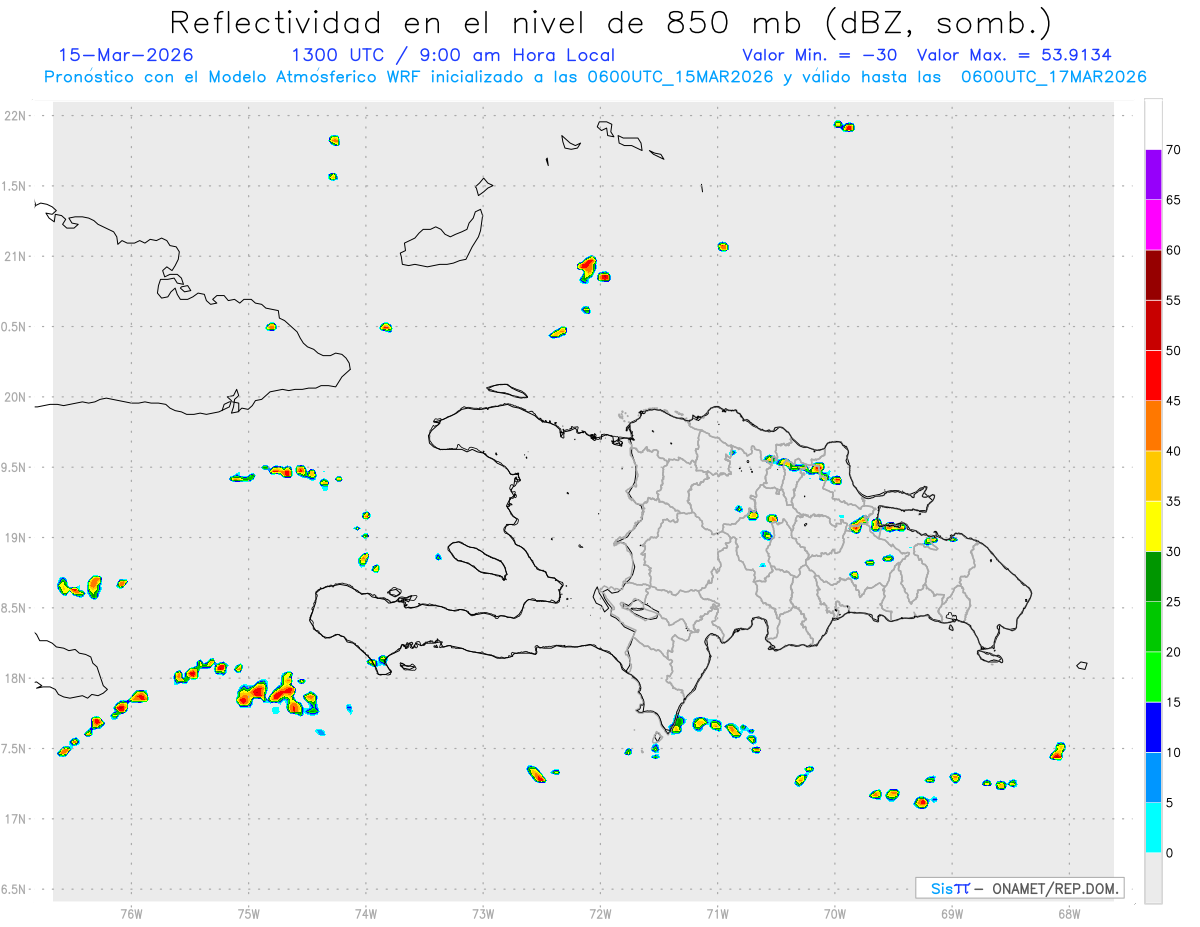Click the colorbar label "40"
The image size is (1200, 927).
[x=1174, y=451]
